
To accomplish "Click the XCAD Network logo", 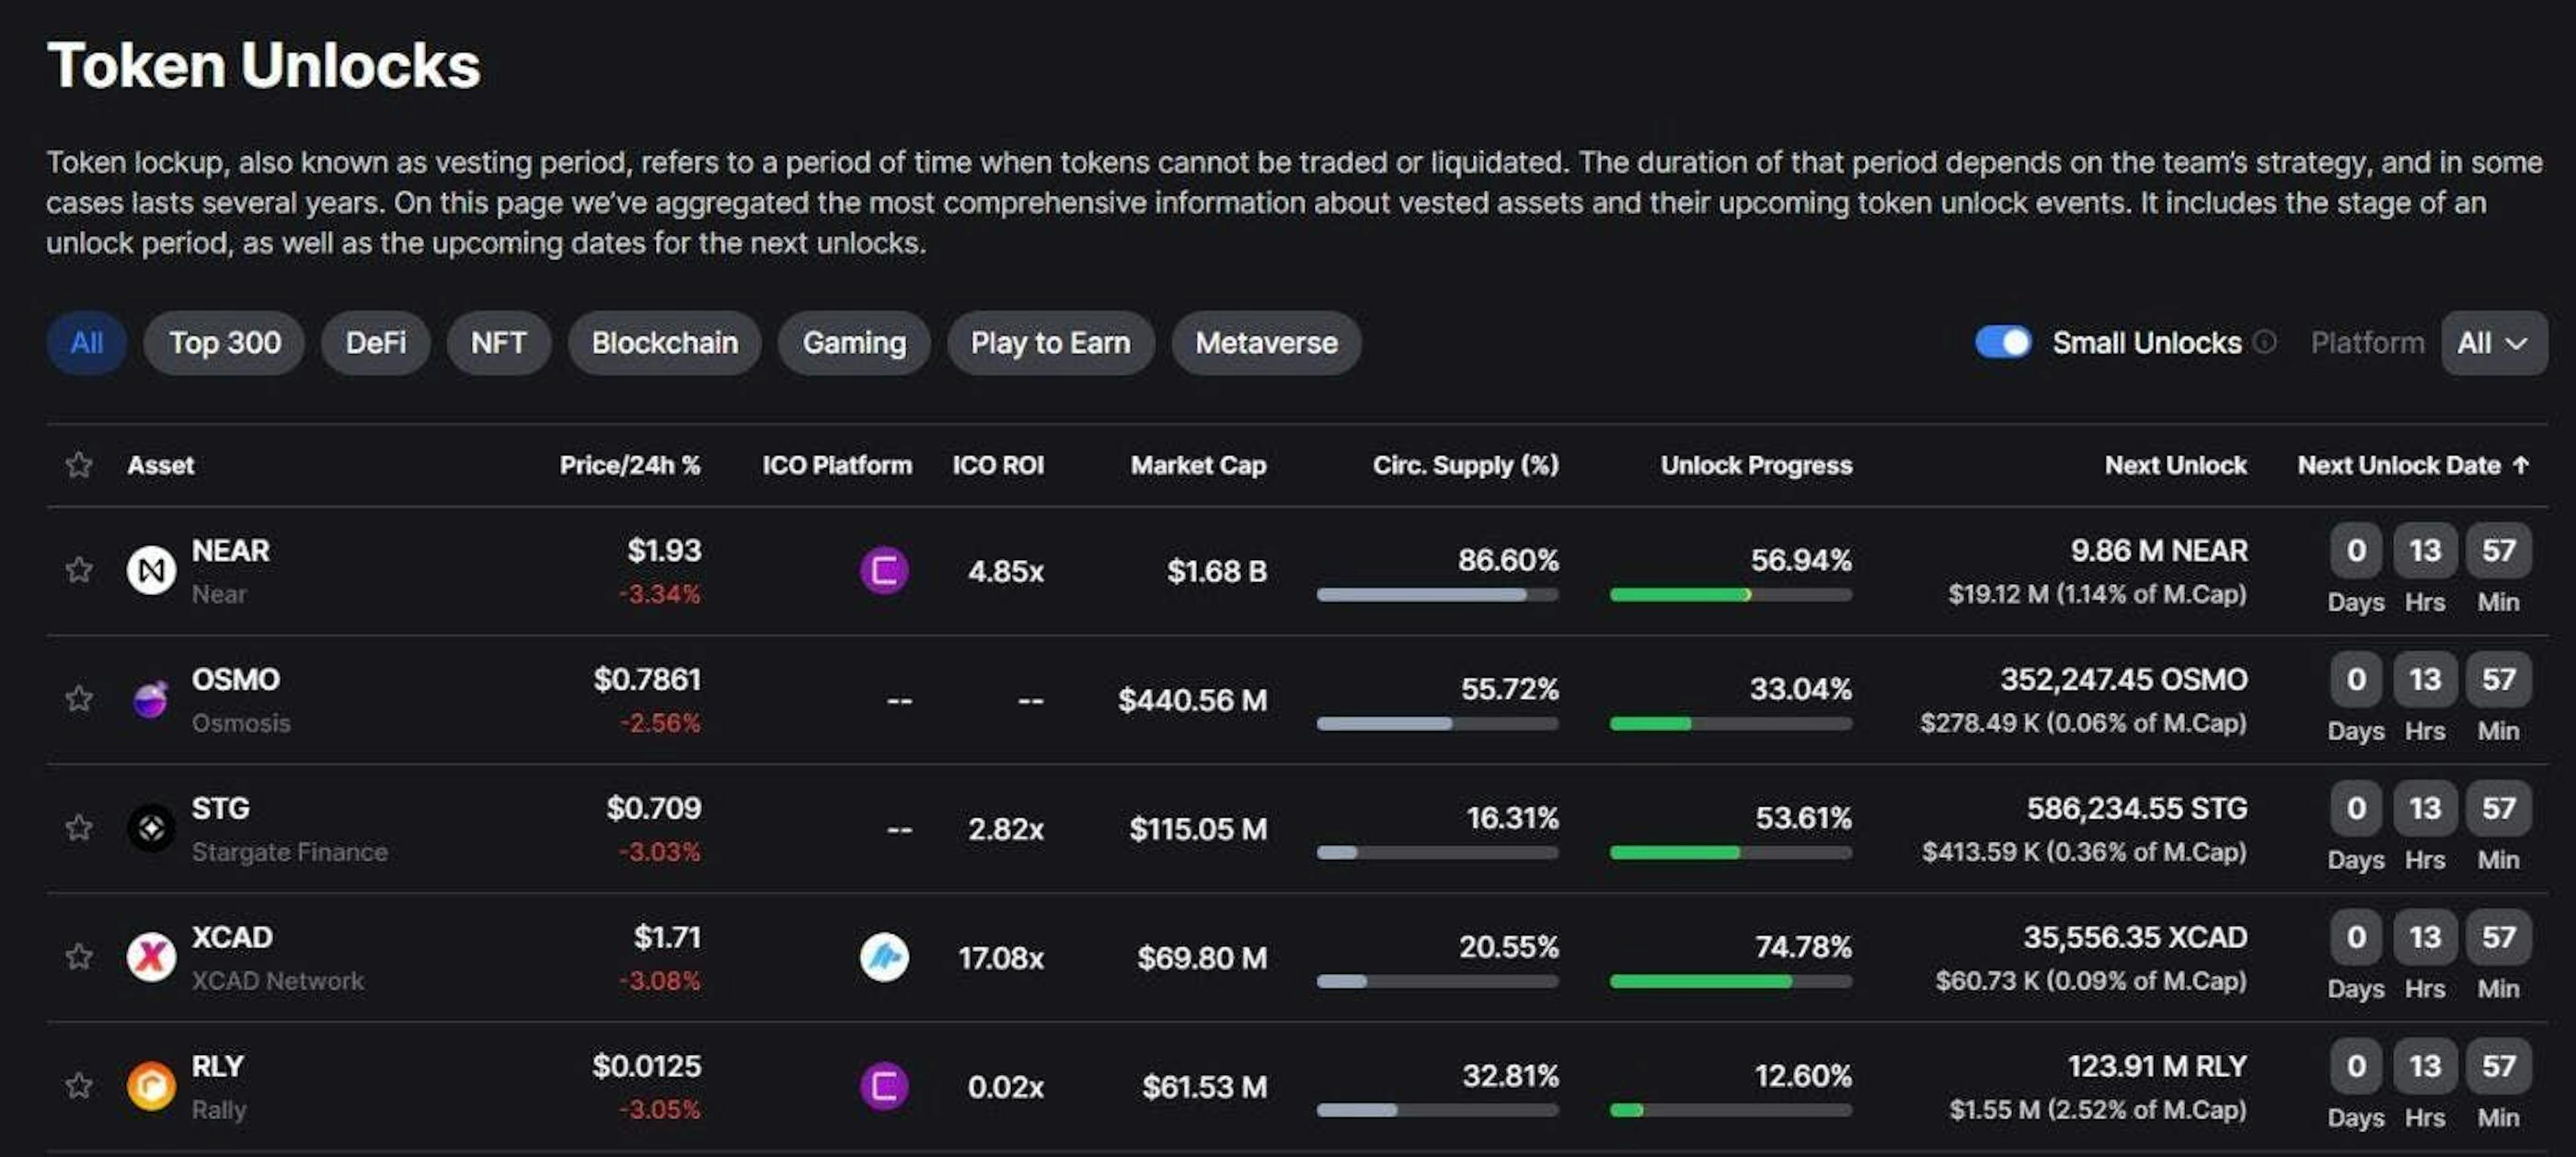I will pyautogui.click(x=152, y=957).
